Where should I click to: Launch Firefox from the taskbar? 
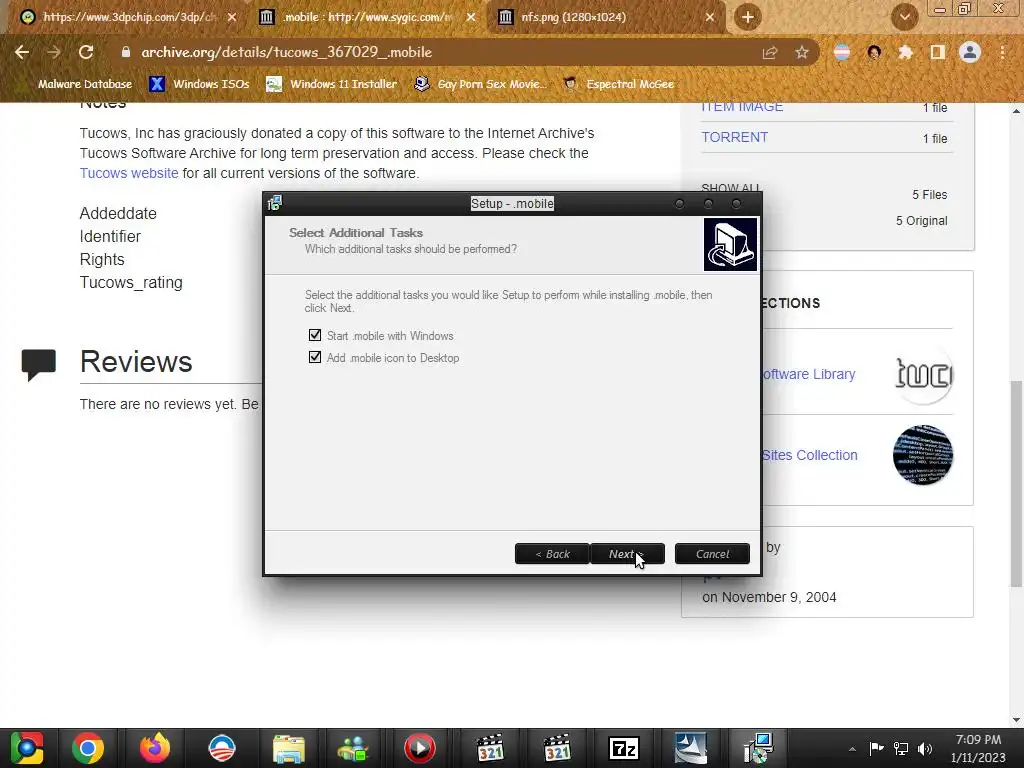click(155, 748)
